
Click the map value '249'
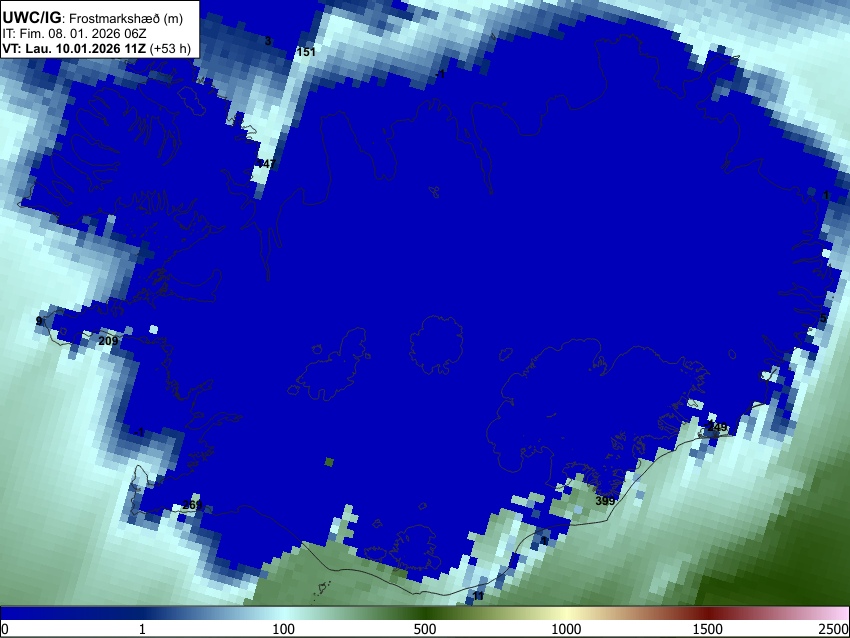[x=717, y=427]
